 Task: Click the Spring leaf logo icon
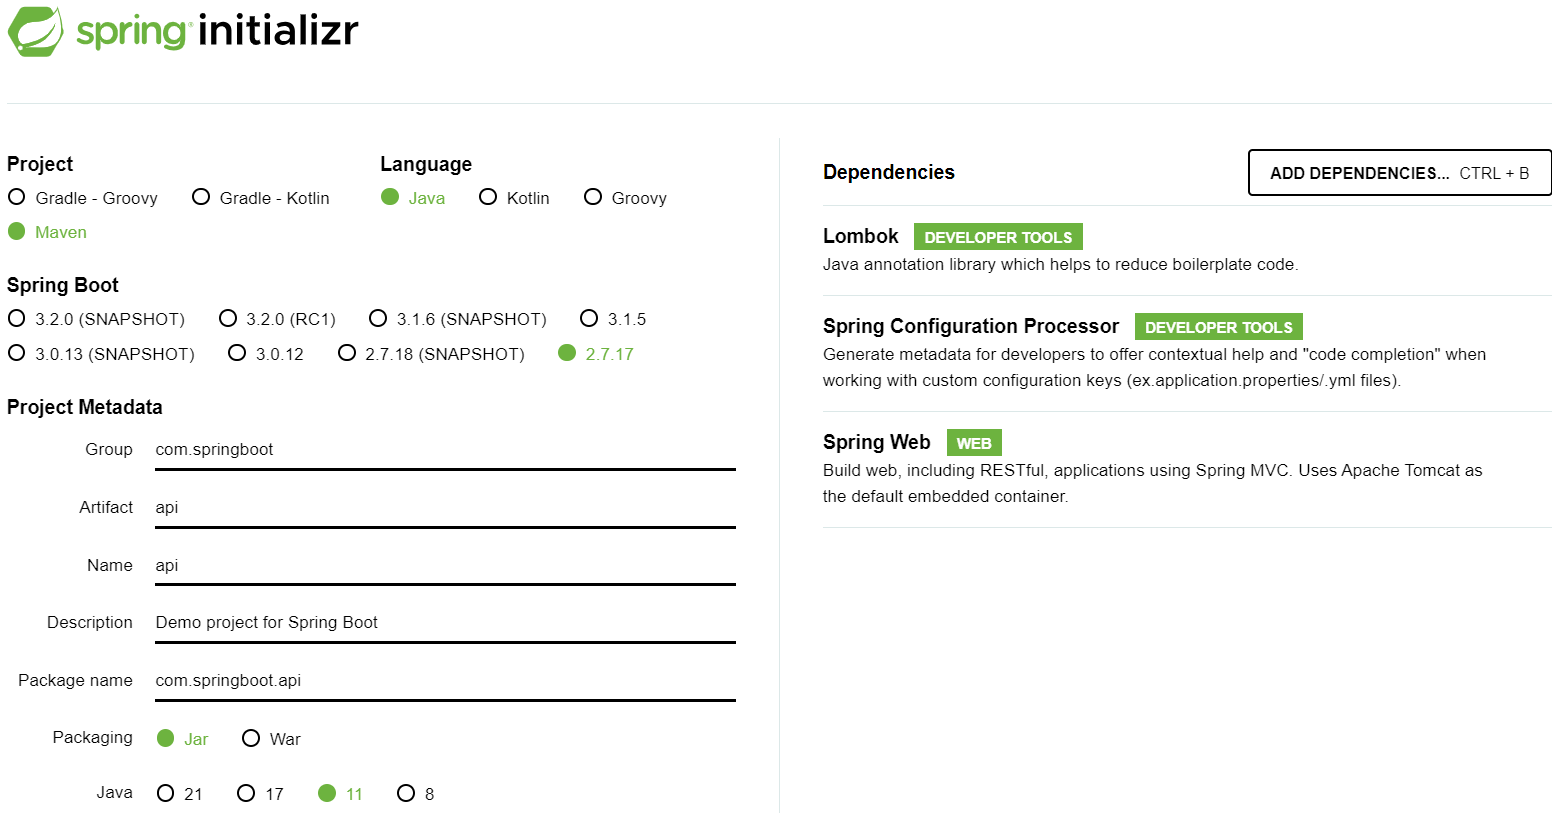(35, 31)
